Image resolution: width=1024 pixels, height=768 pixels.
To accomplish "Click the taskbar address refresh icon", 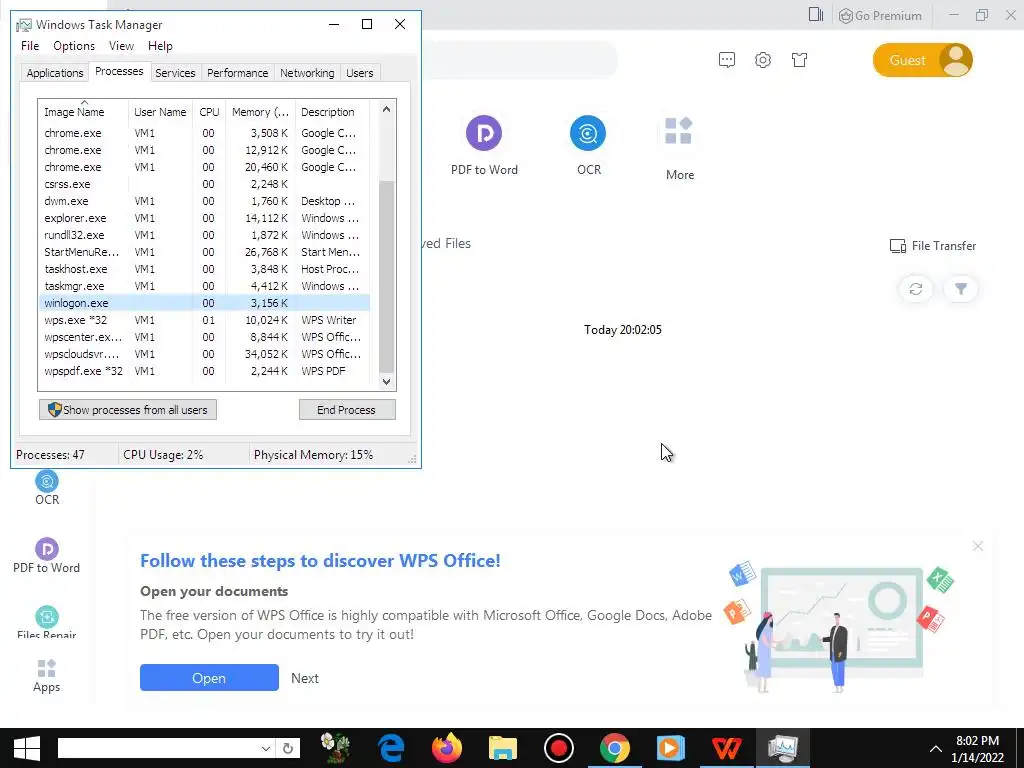I will click(287, 748).
